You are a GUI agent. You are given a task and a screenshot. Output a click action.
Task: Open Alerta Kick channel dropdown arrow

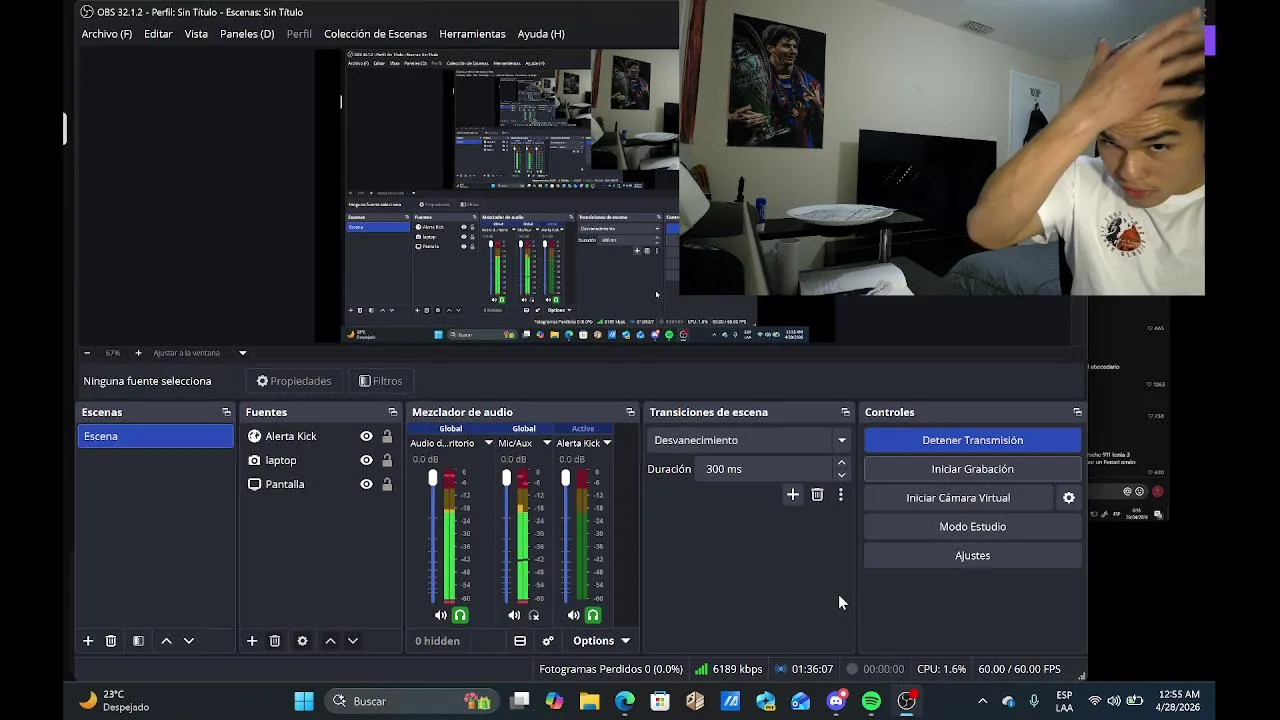(607, 443)
